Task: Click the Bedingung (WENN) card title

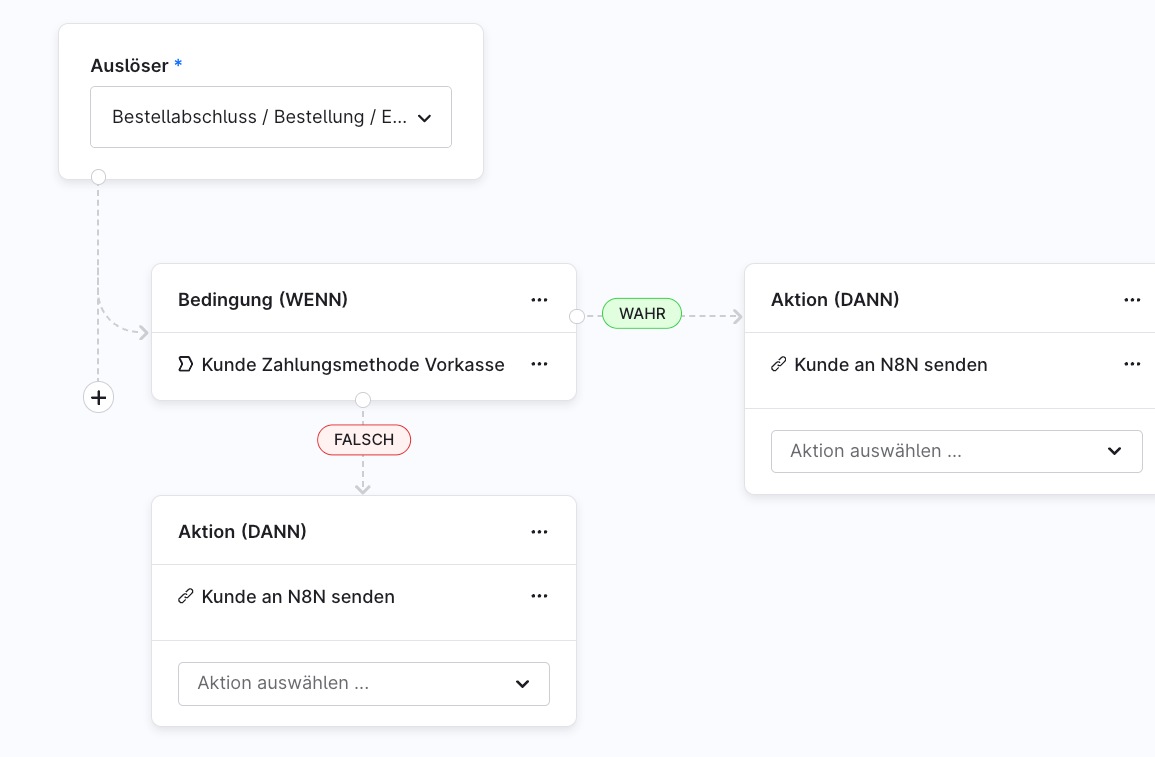Action: point(263,300)
